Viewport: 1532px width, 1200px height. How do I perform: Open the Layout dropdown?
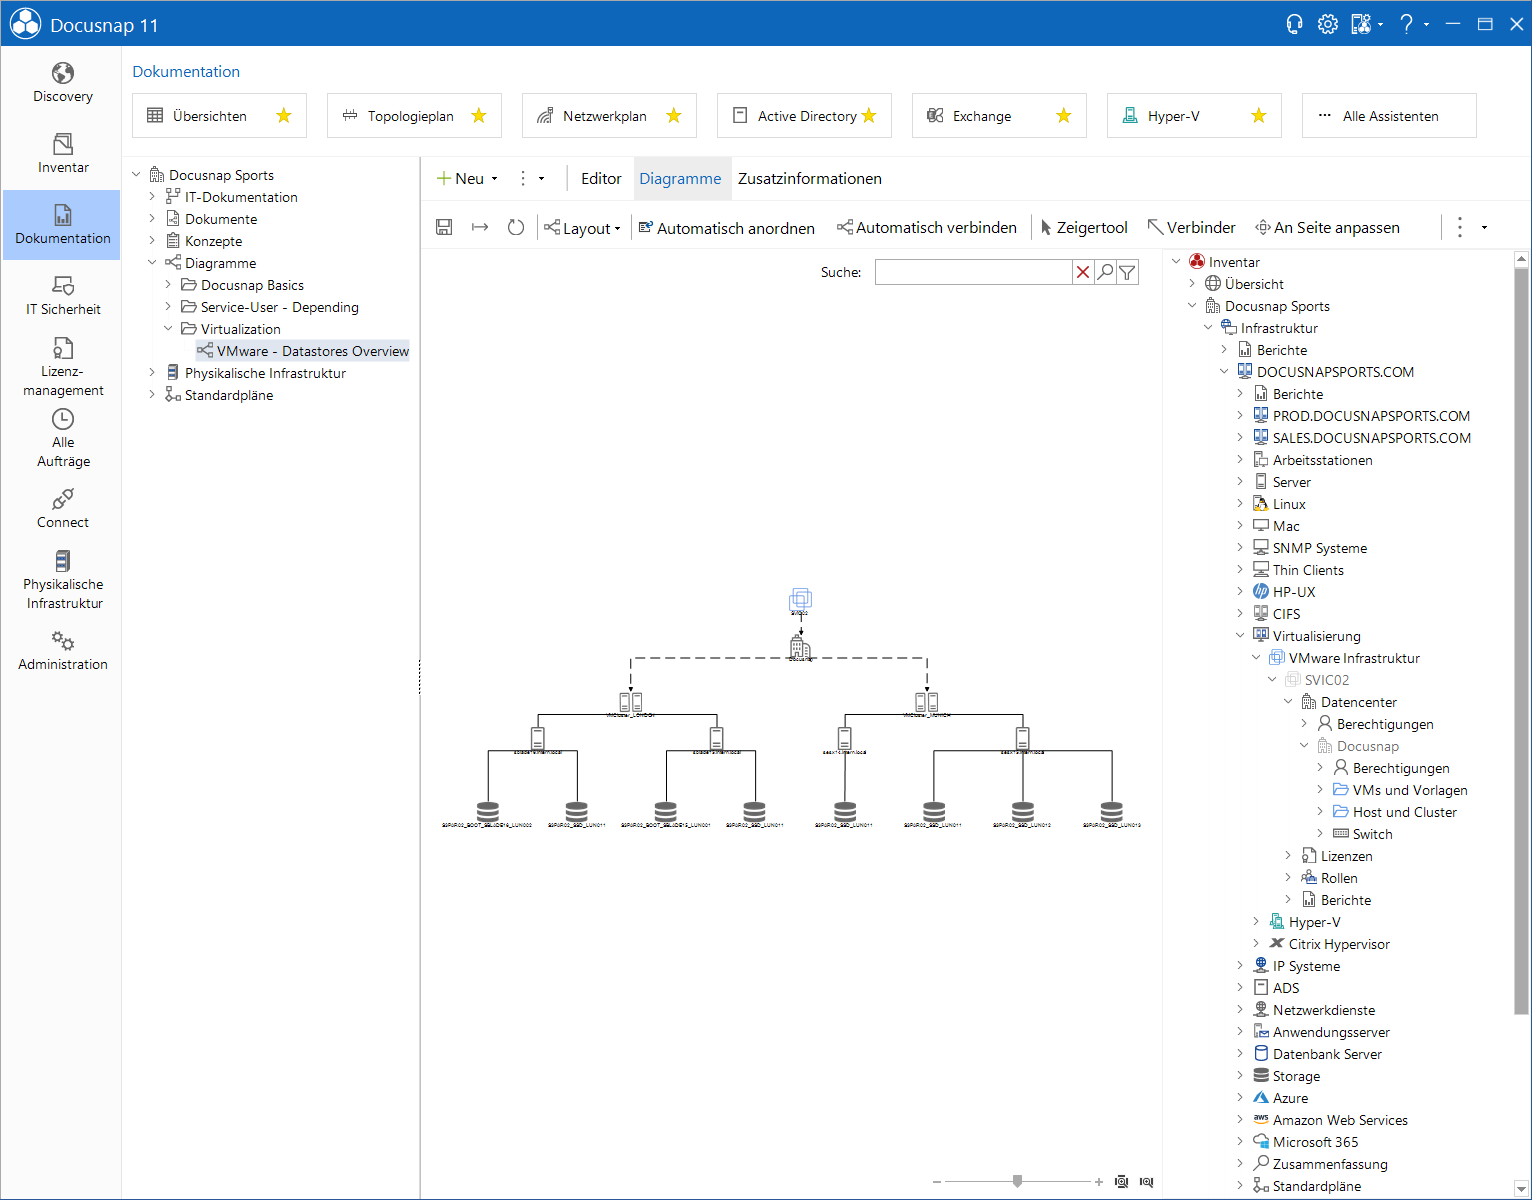[x=582, y=228]
